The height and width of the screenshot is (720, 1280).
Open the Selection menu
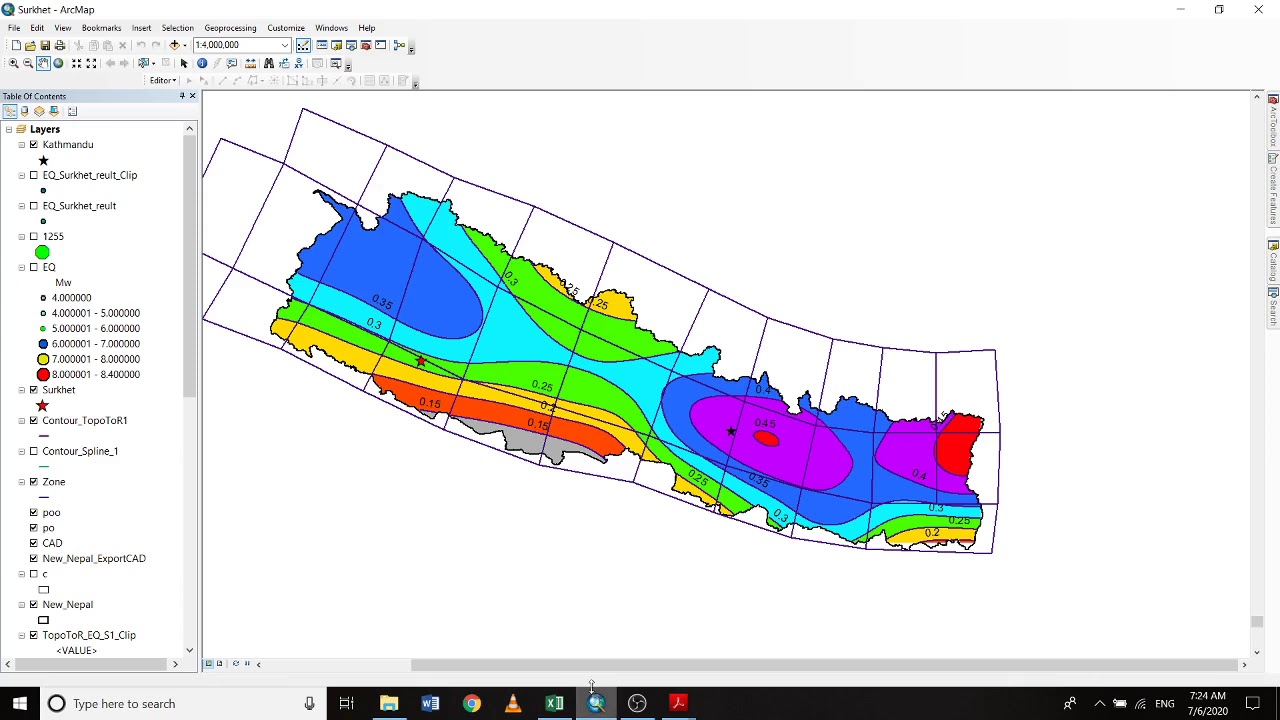click(177, 28)
